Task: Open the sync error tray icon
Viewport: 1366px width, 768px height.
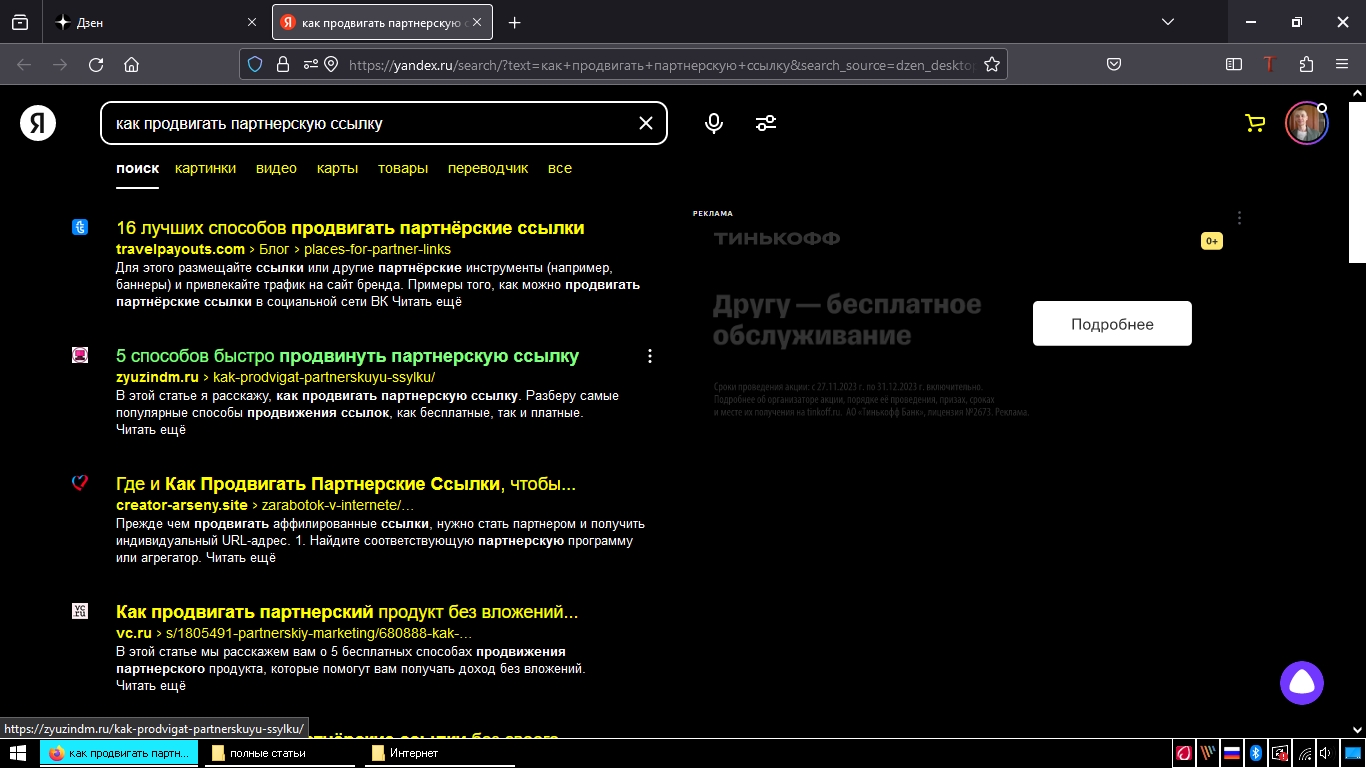Action: point(1280,753)
